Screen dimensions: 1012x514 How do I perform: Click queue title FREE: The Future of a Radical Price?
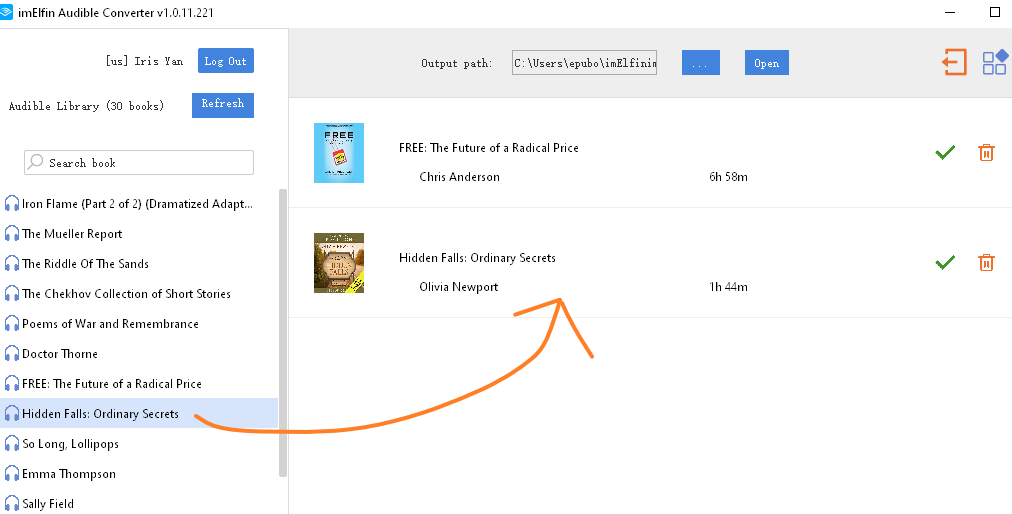click(489, 148)
